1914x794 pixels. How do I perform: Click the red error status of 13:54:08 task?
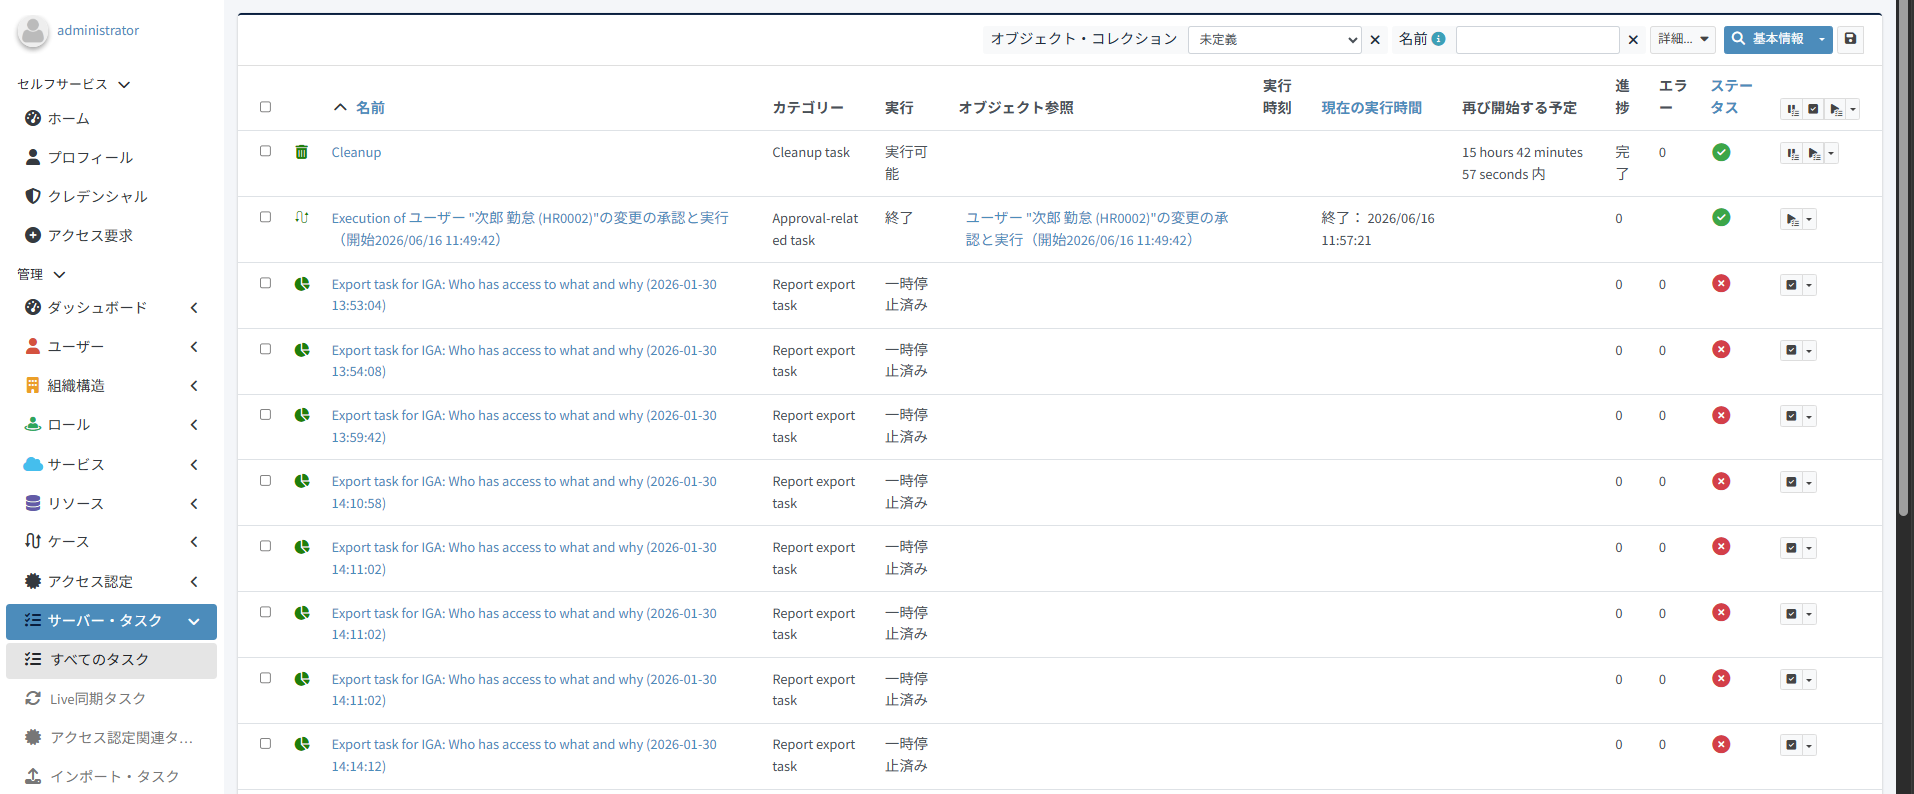(x=1721, y=349)
